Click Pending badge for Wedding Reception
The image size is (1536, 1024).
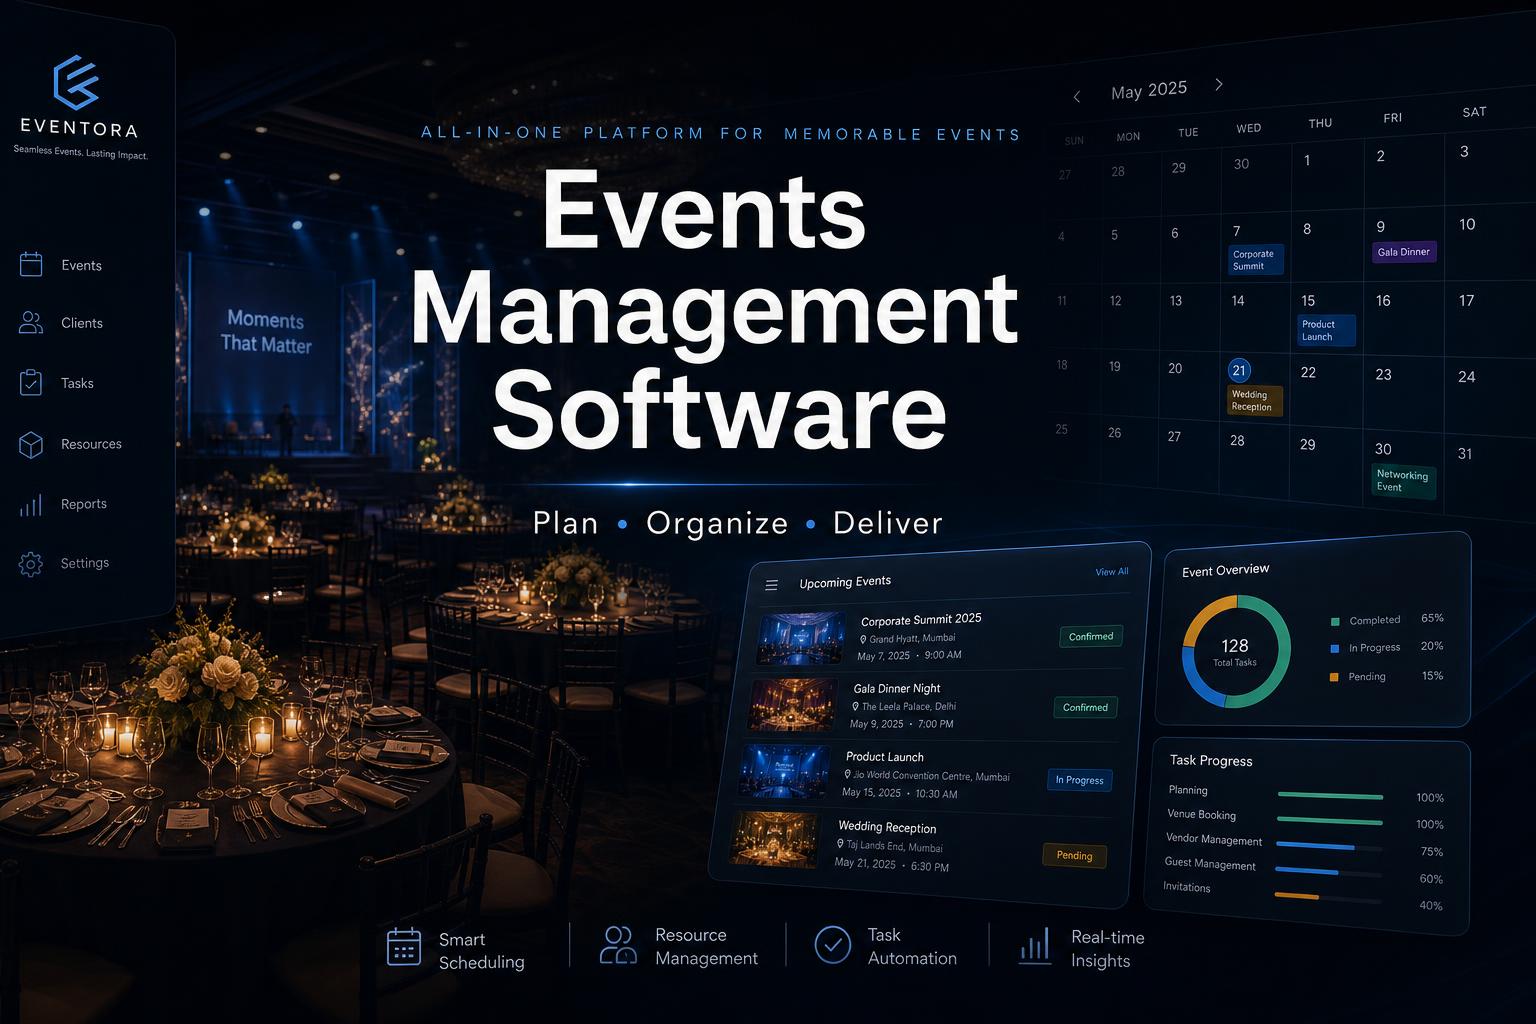point(1075,855)
